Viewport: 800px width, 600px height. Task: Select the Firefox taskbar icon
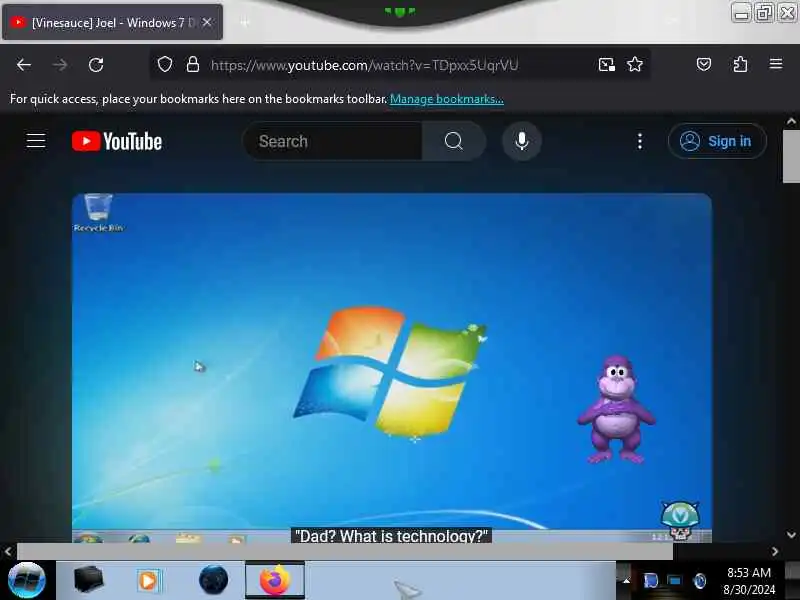[275, 581]
